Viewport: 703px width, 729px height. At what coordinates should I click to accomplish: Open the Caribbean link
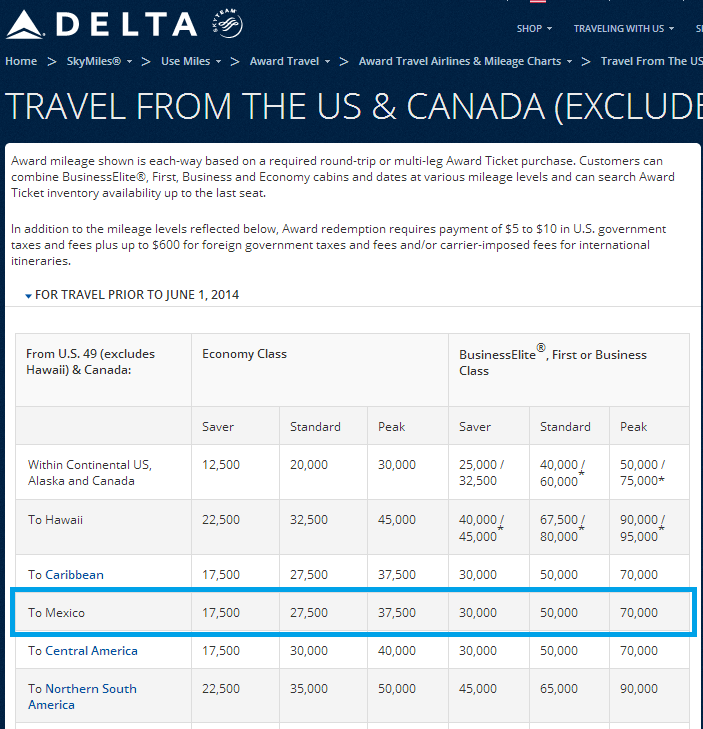tap(74, 575)
